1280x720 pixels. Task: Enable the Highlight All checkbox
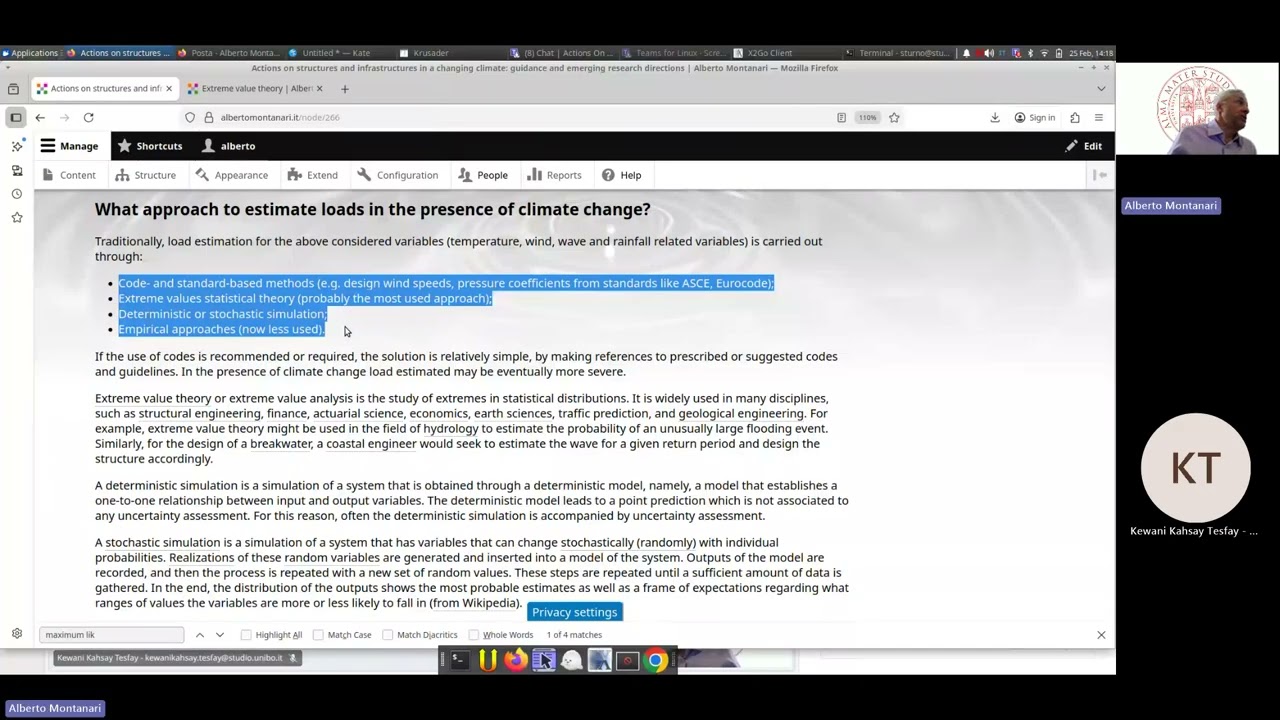click(x=246, y=635)
